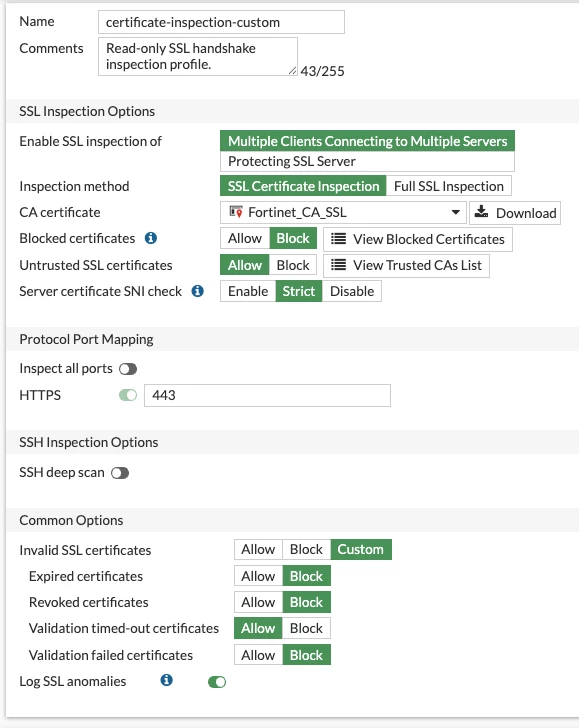
Task: Toggle the HTTPS protocol switch
Action: pos(128,395)
